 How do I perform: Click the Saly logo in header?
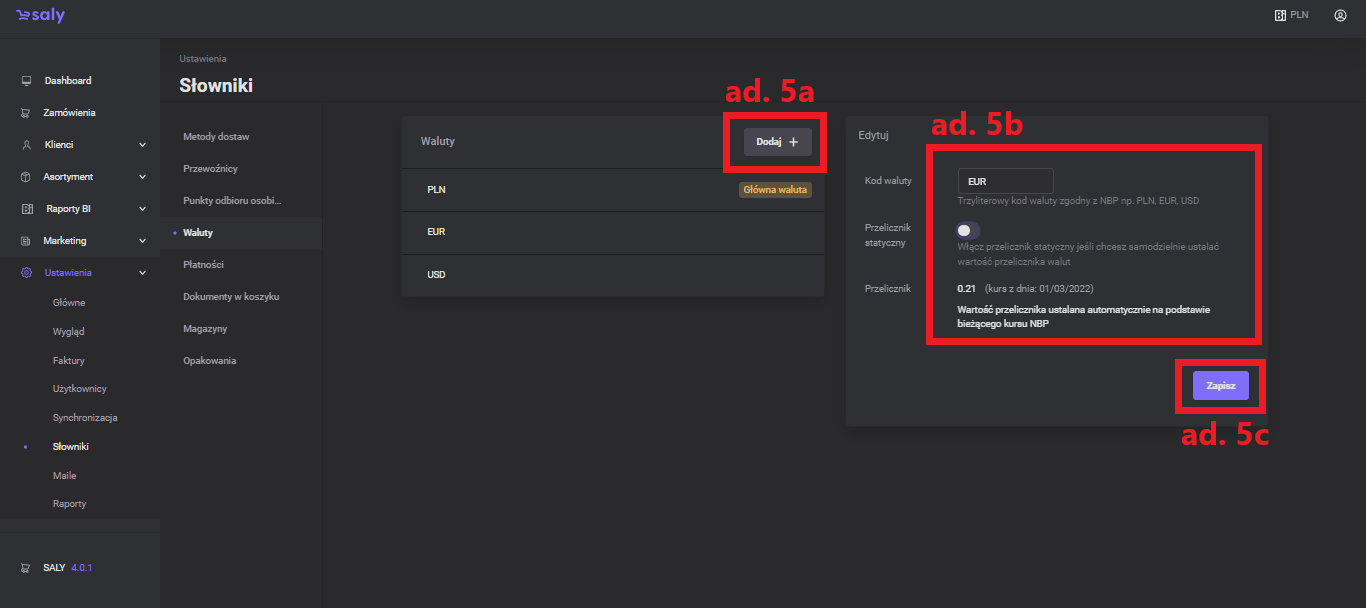(40, 16)
